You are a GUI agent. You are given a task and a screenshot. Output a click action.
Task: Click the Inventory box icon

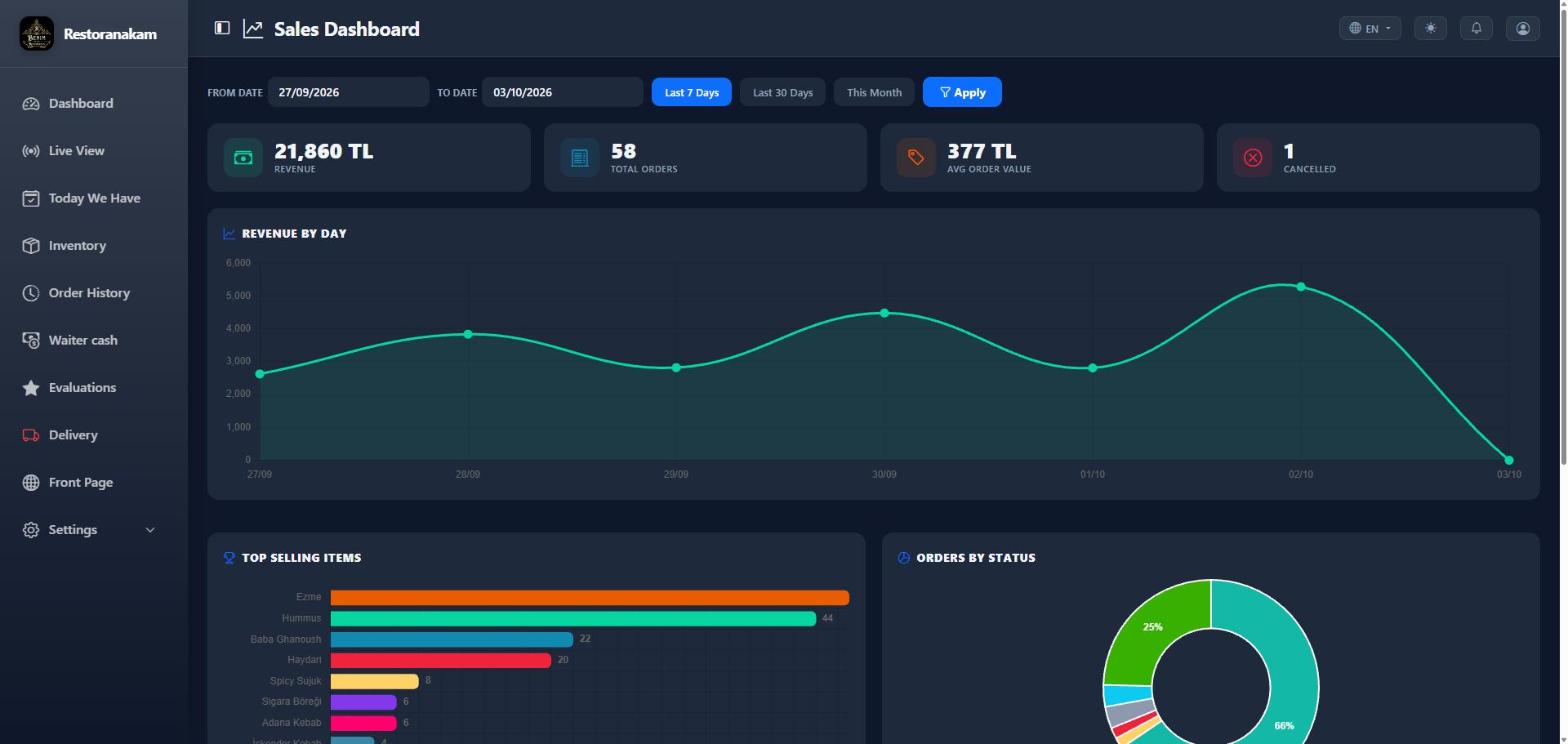click(31, 245)
